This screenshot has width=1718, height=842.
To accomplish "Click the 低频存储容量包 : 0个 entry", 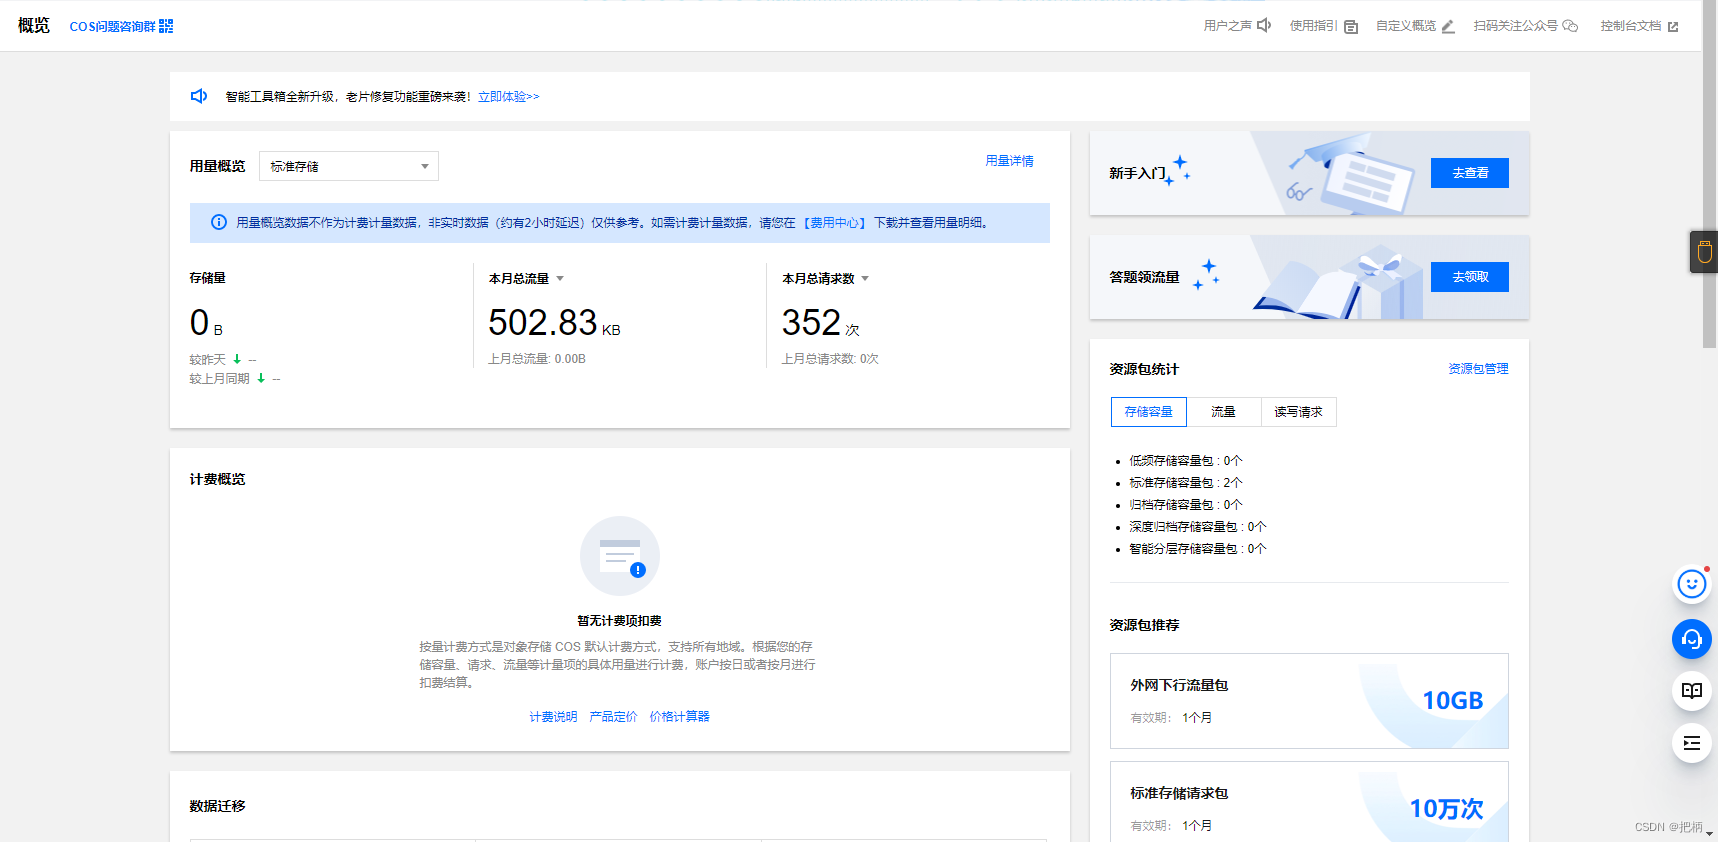I will [1185, 461].
